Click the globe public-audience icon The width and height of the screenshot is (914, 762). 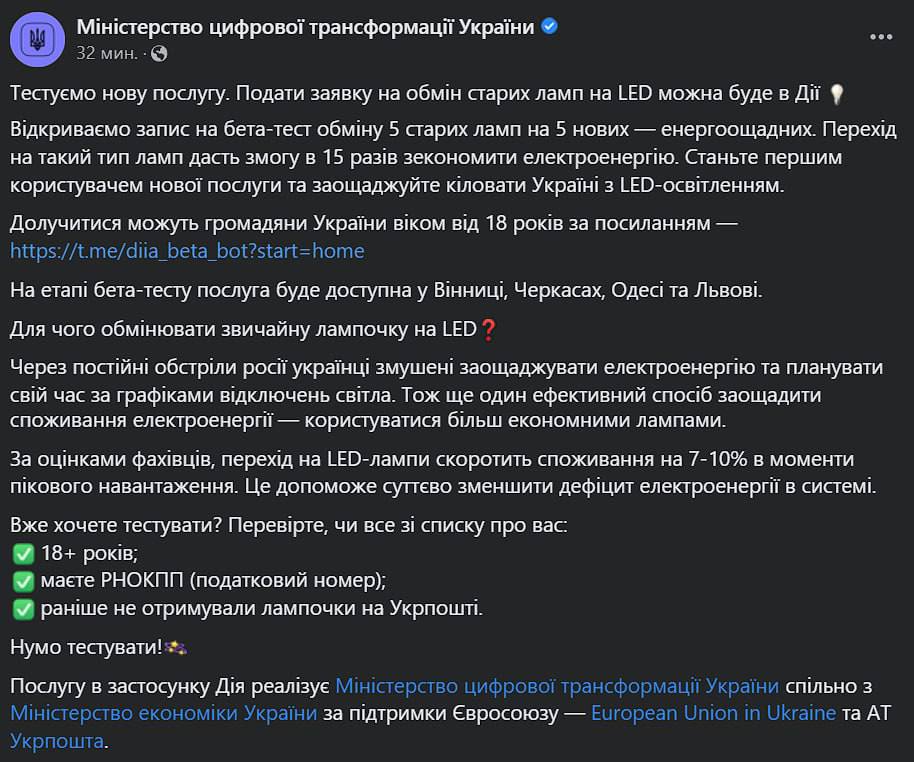click(x=160, y=52)
